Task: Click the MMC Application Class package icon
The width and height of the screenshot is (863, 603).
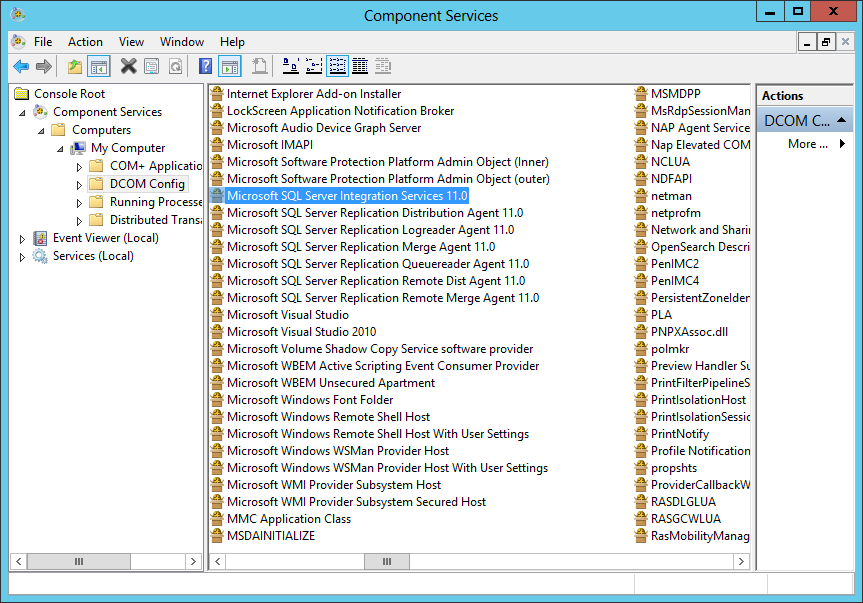Action: pyautogui.click(x=217, y=519)
